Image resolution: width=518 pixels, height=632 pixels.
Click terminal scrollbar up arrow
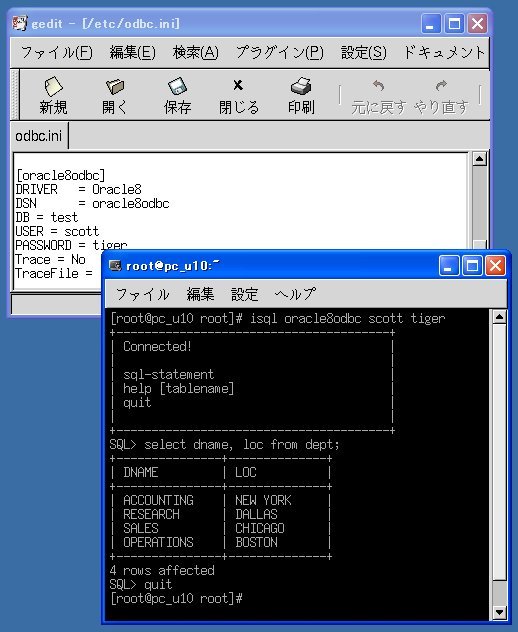tap(499, 317)
